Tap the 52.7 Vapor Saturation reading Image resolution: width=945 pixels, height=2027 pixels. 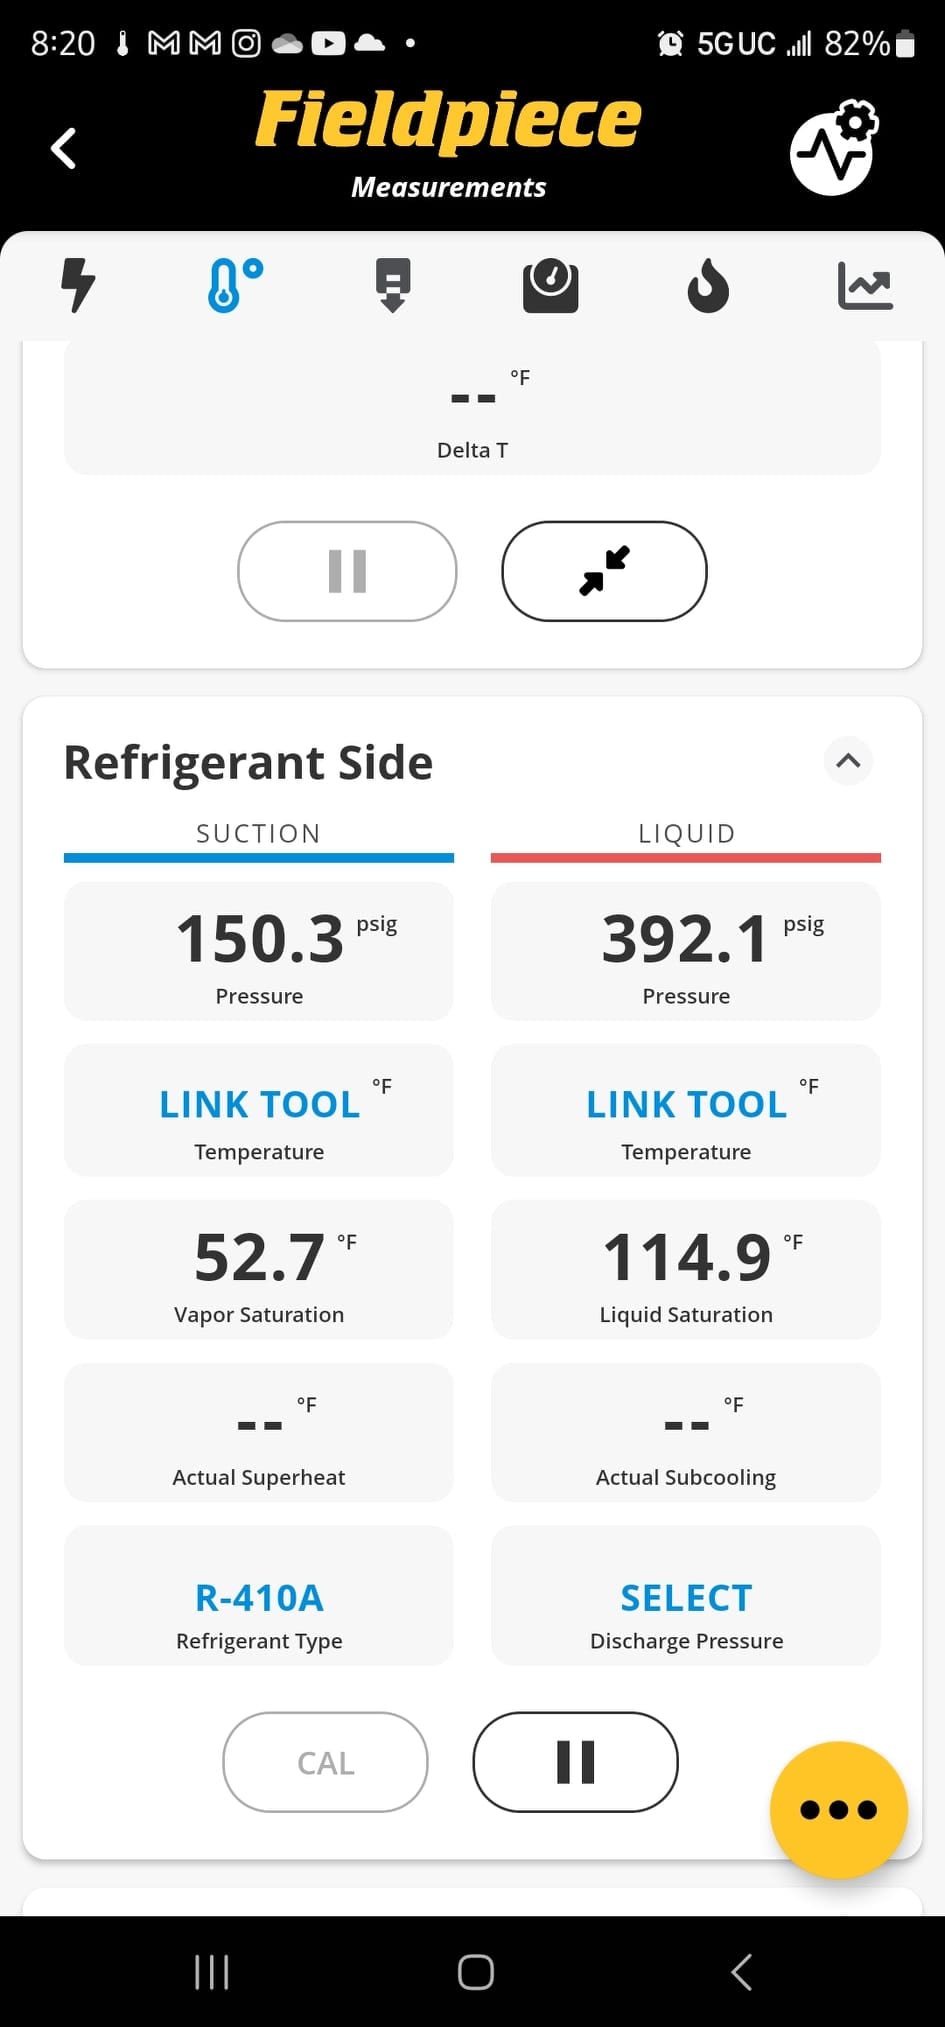coord(259,1270)
